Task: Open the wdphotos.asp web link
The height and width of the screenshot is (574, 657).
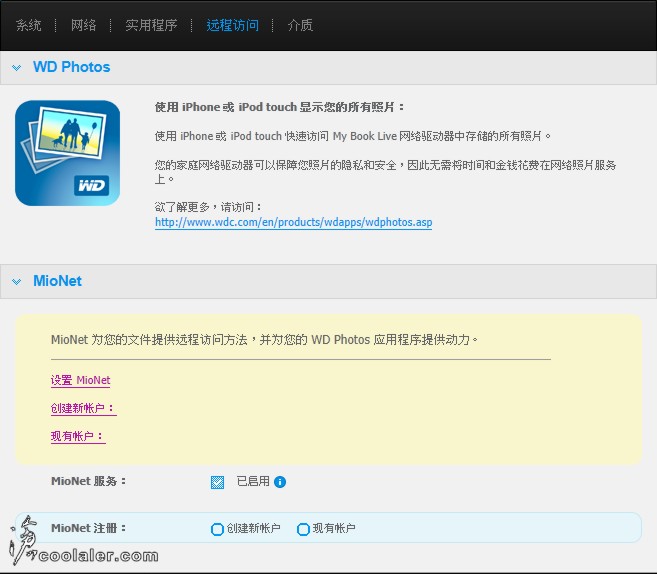Action: [294, 222]
